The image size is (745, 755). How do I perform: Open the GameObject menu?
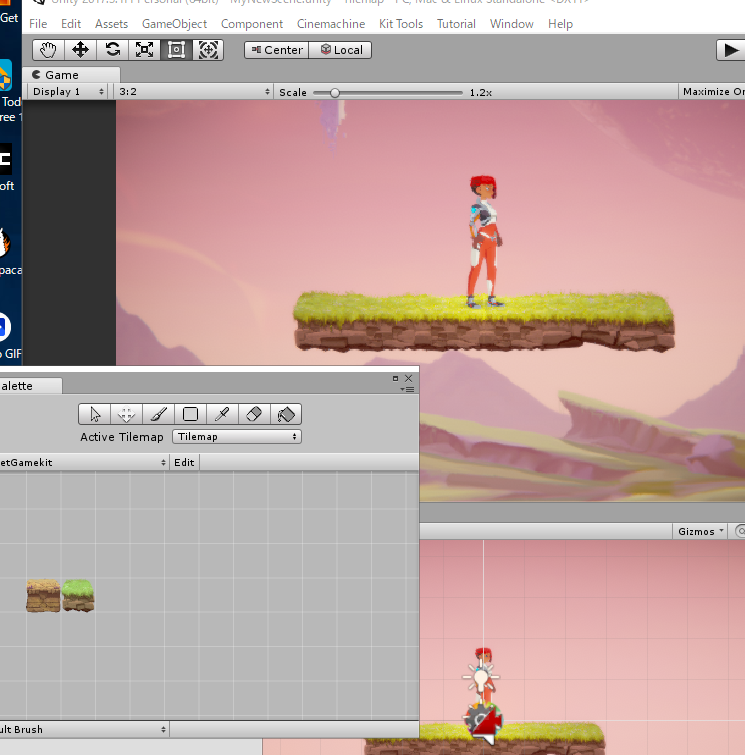174,24
